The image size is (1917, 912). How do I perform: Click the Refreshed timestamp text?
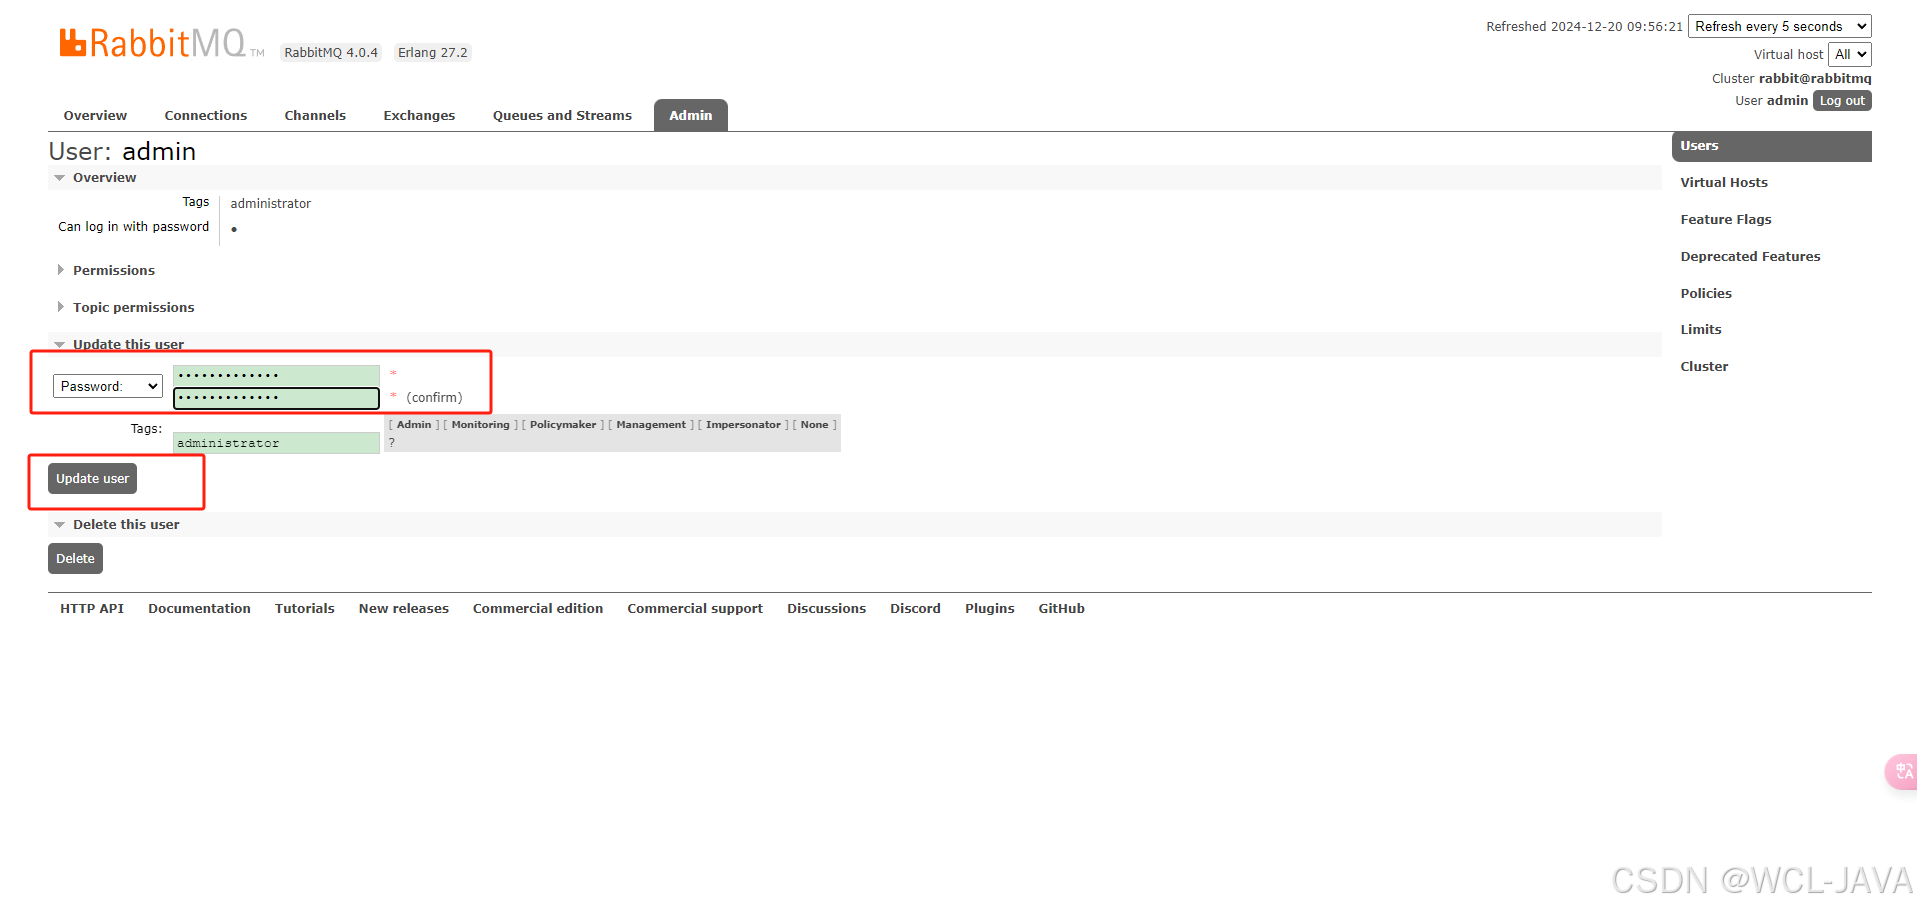1584,27
